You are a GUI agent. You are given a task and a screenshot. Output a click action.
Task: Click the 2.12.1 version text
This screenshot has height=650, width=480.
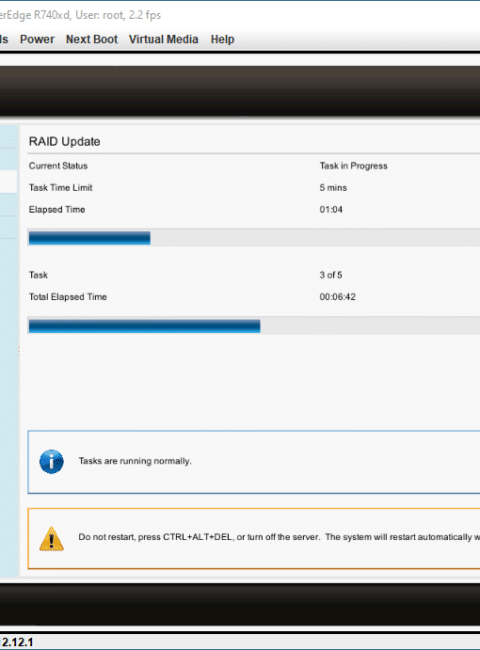point(17,642)
